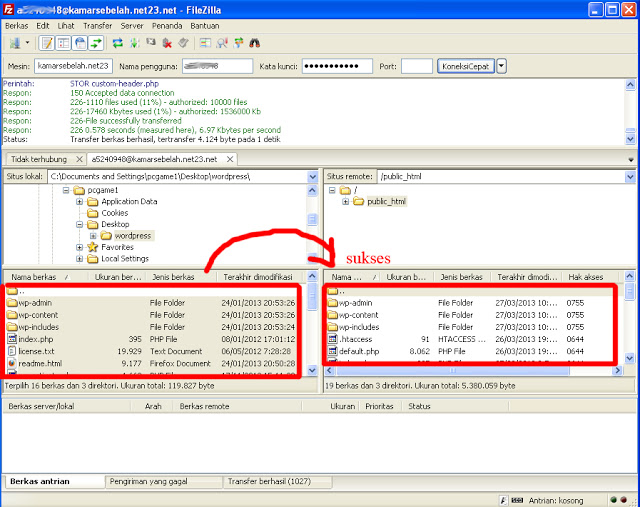Select the a5240948@kamarsebelah.net23.net tab
Image resolution: width=640 pixels, height=507 pixels.
point(154,159)
